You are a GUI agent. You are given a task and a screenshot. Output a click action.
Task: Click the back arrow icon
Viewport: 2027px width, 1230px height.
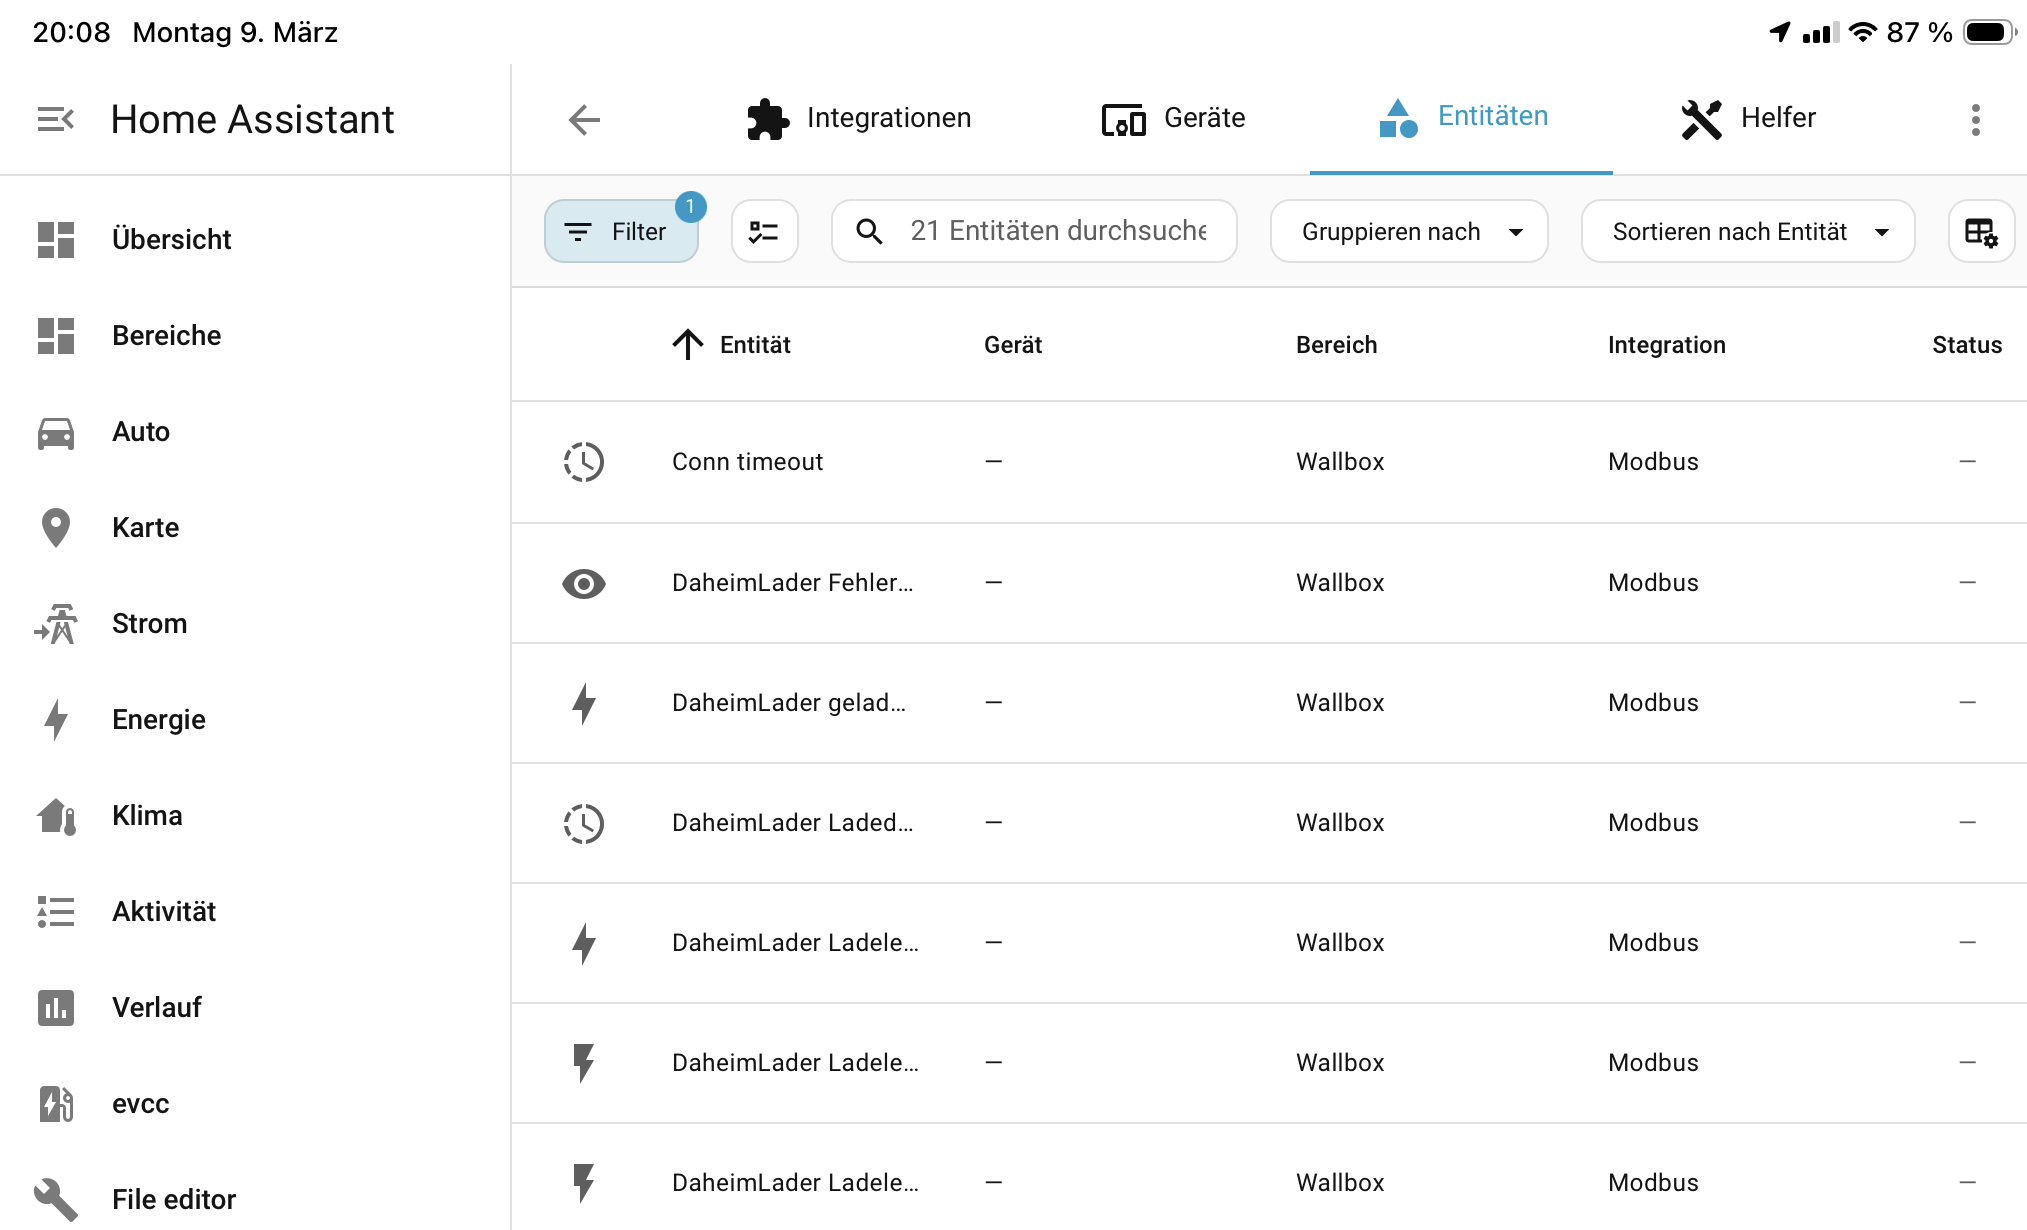point(584,120)
